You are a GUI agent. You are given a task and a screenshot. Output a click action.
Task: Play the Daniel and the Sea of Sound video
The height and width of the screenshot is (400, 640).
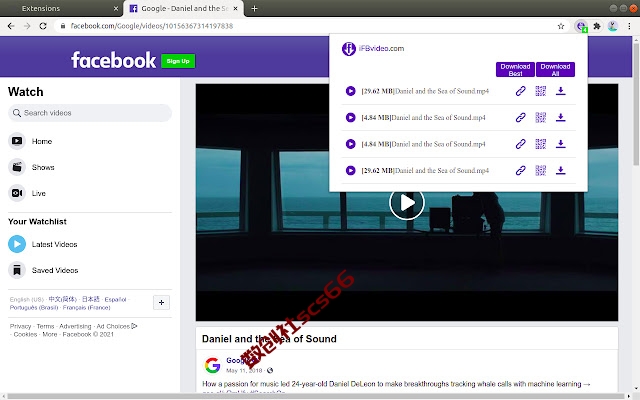(x=407, y=202)
